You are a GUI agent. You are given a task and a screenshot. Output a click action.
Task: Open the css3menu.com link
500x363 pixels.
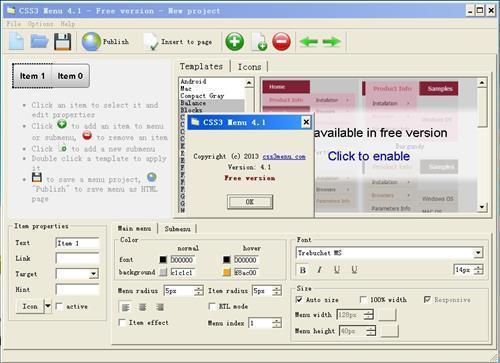coord(284,156)
